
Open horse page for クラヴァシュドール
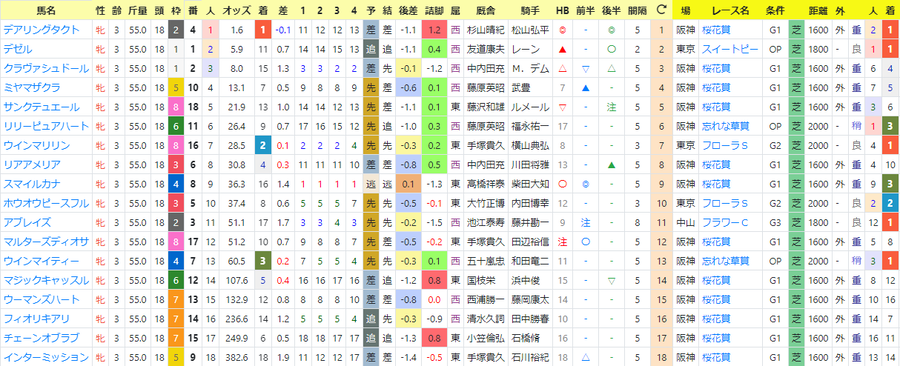(46, 68)
